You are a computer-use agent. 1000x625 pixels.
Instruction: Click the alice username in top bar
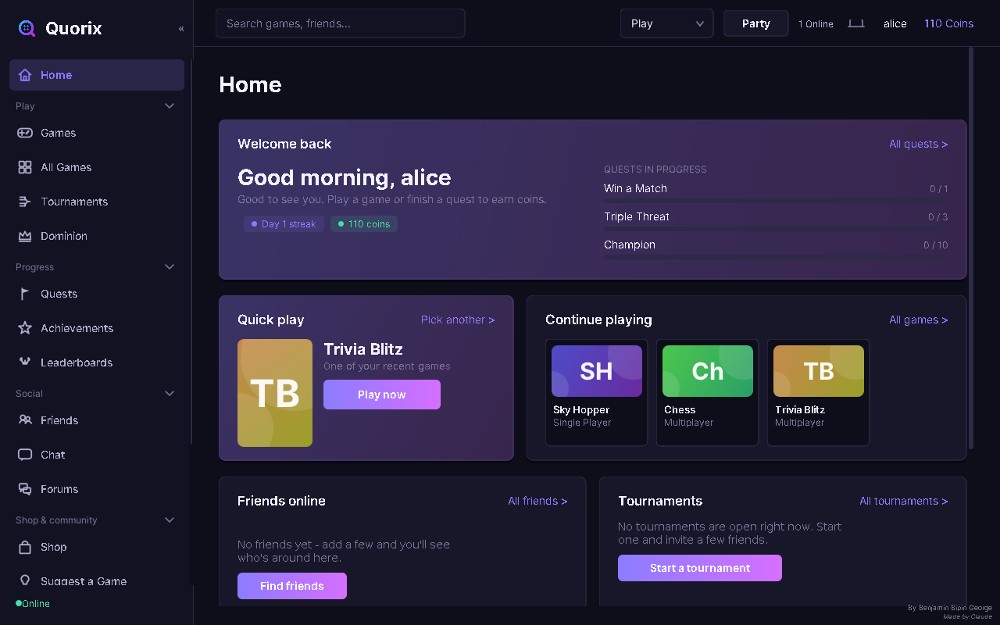click(x=895, y=24)
